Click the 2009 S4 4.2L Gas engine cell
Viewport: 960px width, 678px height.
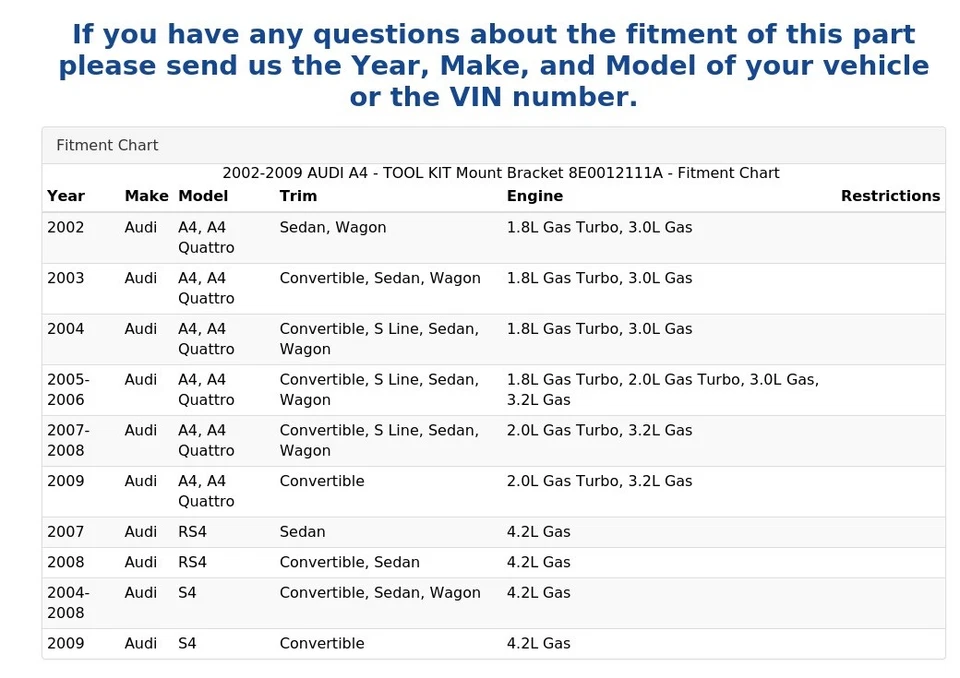538,644
